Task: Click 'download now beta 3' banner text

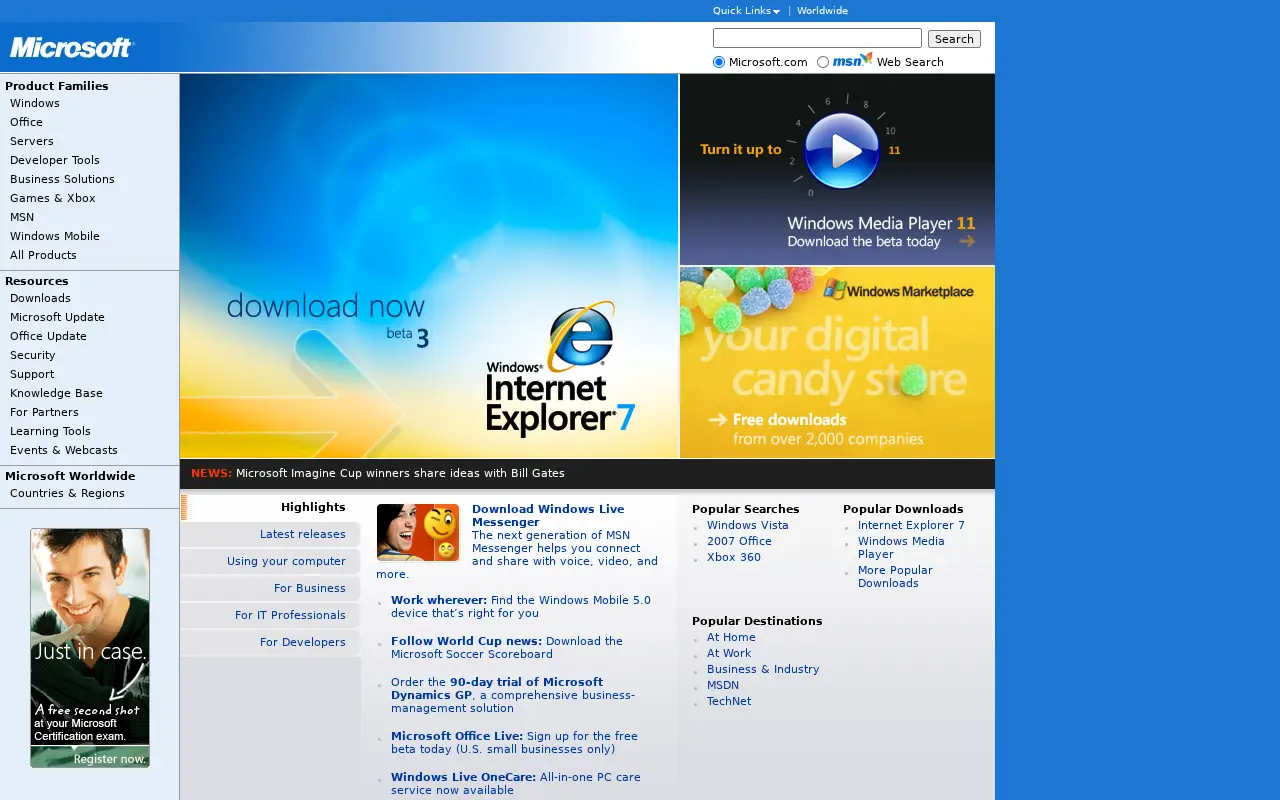Action: 327,318
